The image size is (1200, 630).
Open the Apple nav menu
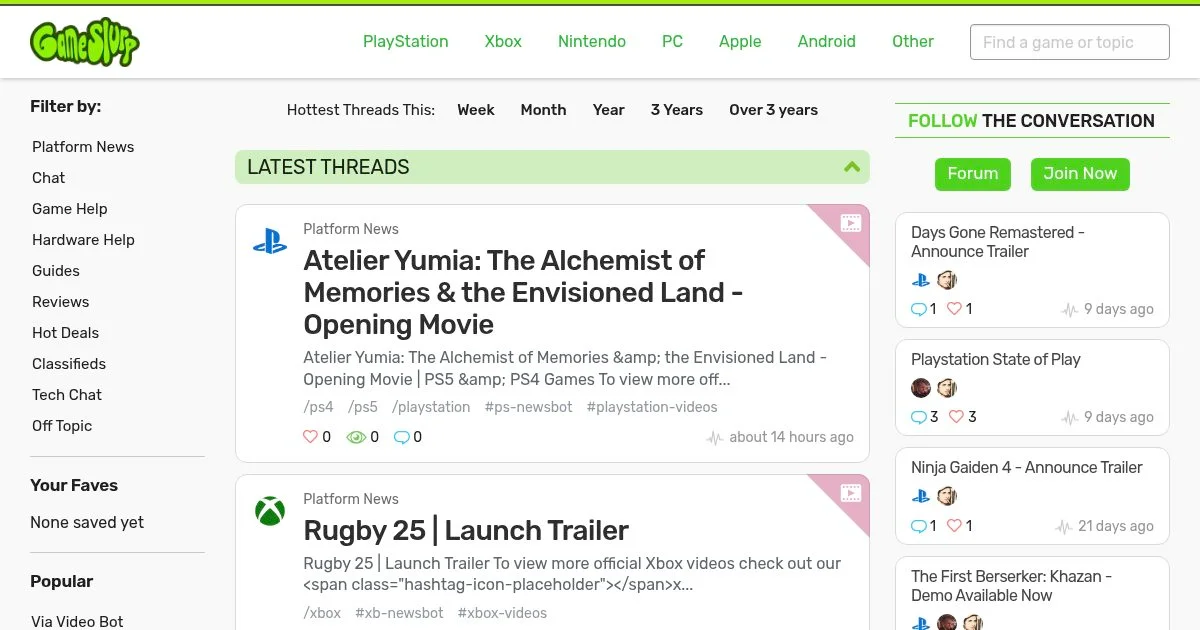click(x=740, y=41)
